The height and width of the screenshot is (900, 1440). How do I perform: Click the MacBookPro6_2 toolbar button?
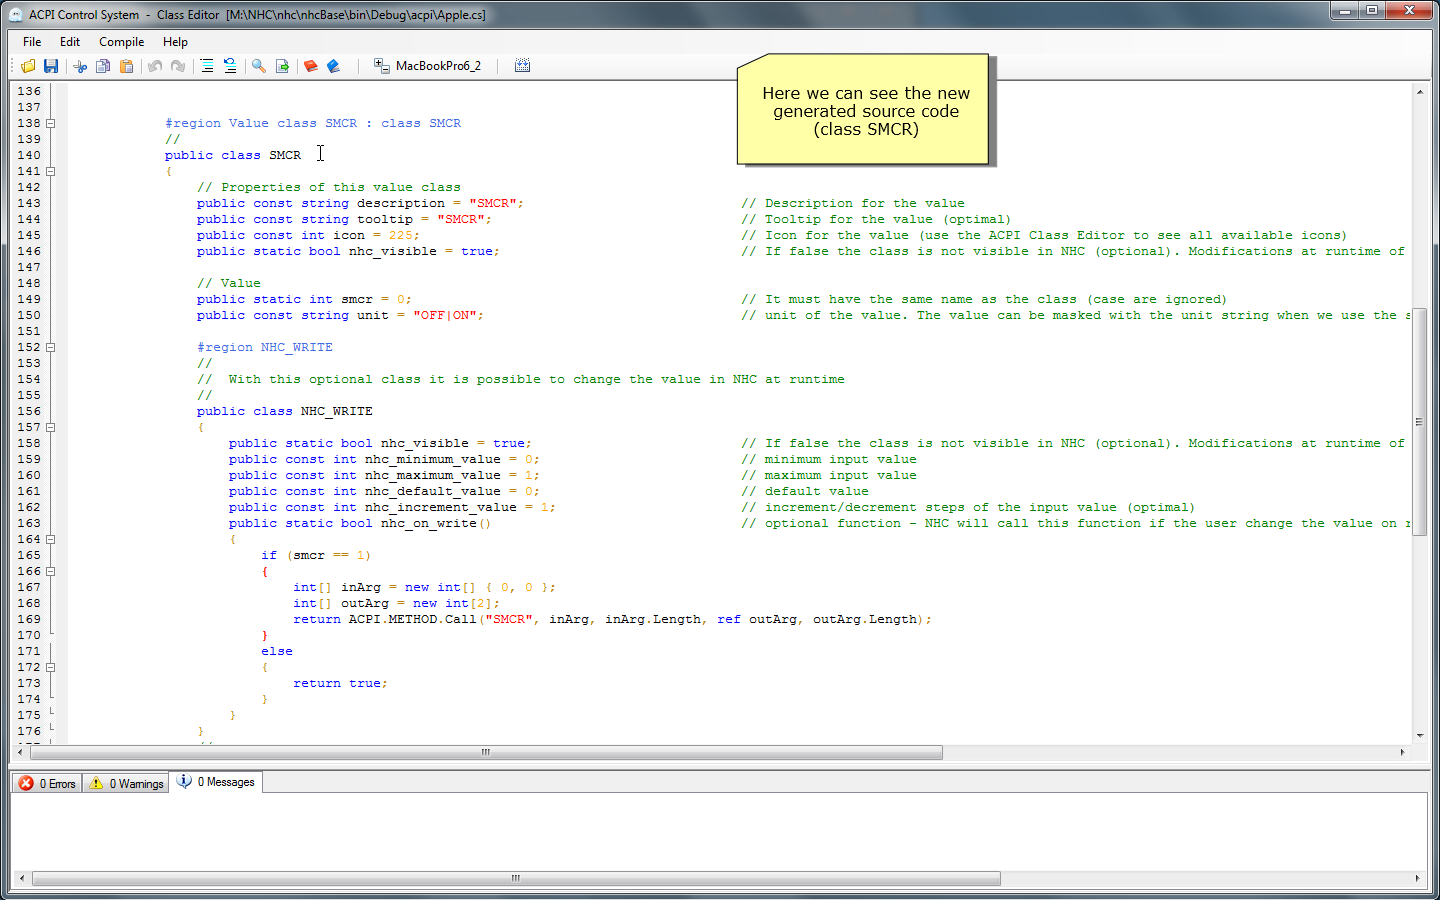(x=428, y=66)
